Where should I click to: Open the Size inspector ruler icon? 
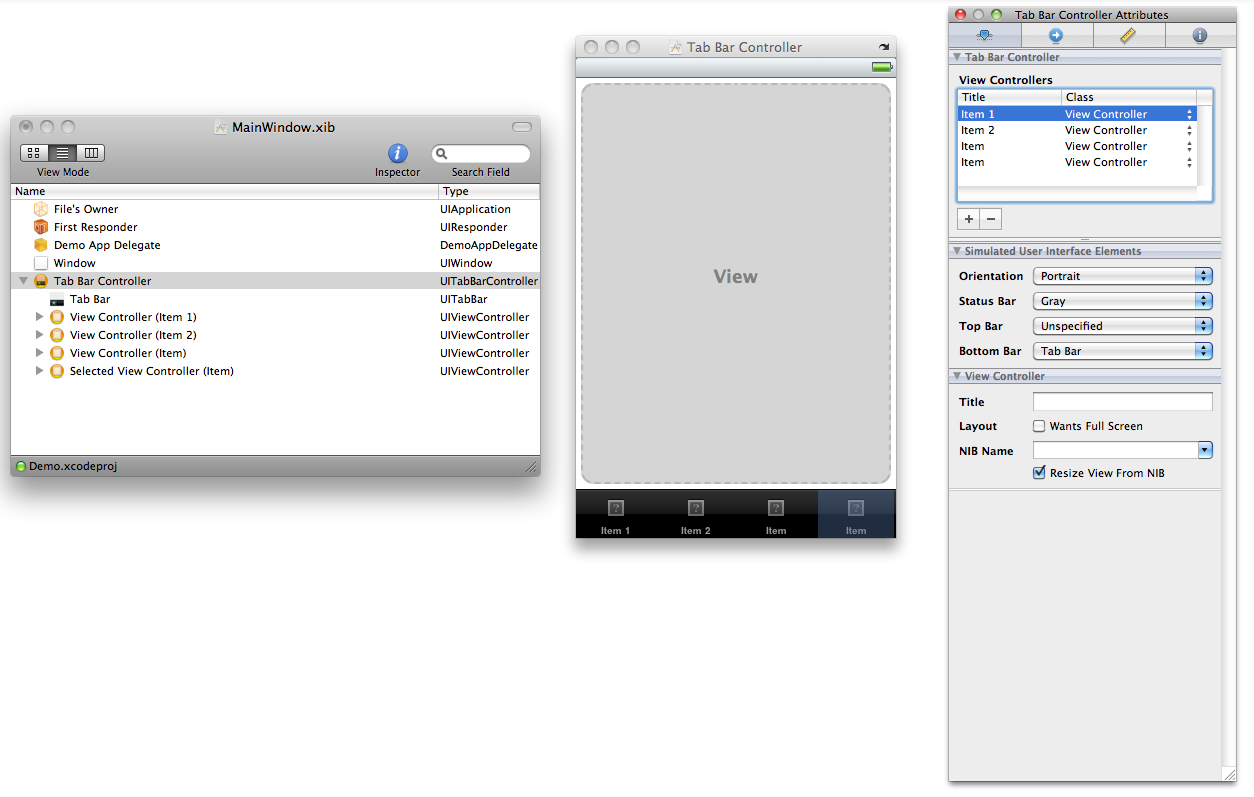(x=1128, y=35)
